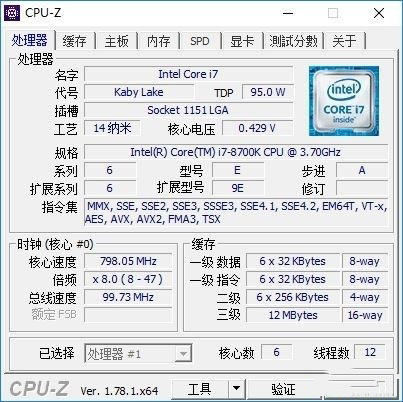This screenshot has width=403, height=402.
Task: Minimize the CPU-Z window
Action: coord(288,13)
